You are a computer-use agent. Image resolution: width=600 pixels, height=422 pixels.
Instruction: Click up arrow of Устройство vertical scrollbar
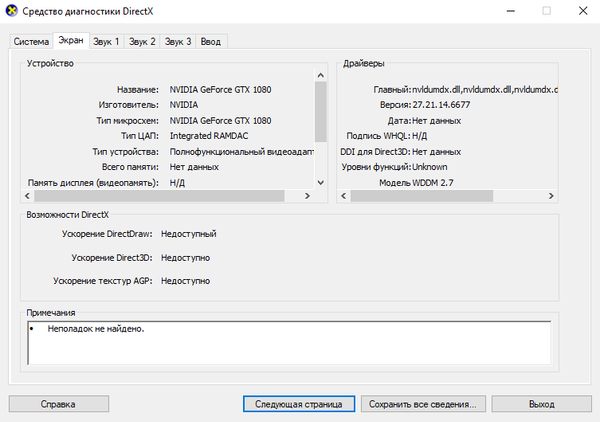tap(321, 75)
